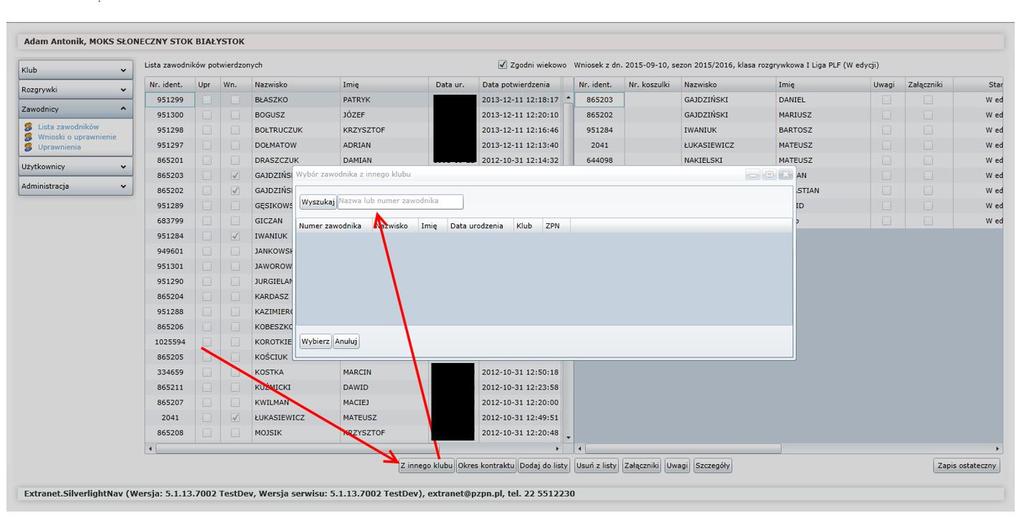The height and width of the screenshot is (518, 1024).
Task: Click the KUŹMICKI DAWID row
Action: coord(353,387)
